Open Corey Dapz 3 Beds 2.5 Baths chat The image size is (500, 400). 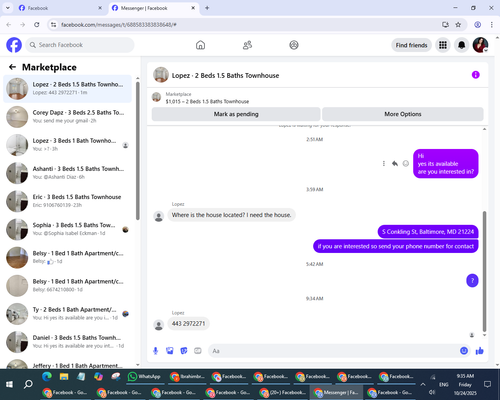pyautogui.click(x=67, y=117)
